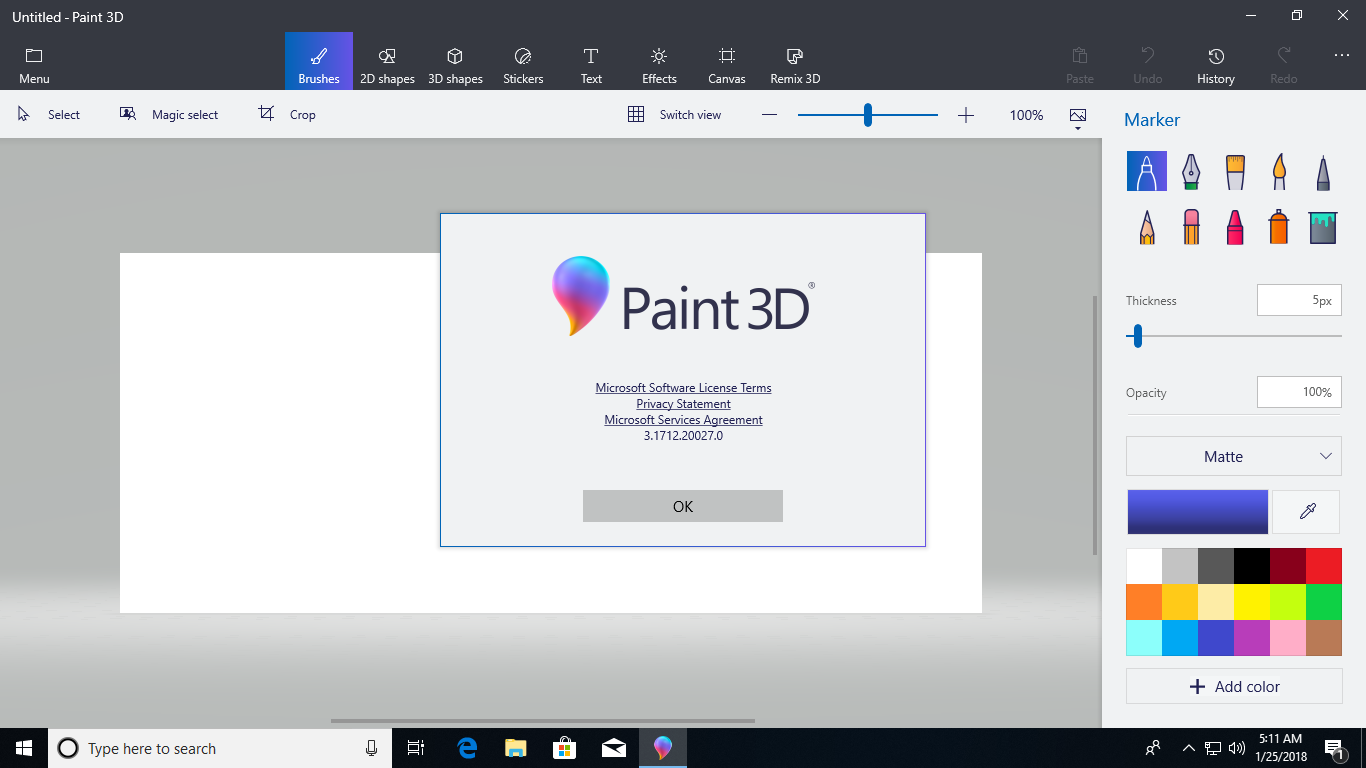
Task: Choose the Oil brush tool
Action: (x=1235, y=171)
